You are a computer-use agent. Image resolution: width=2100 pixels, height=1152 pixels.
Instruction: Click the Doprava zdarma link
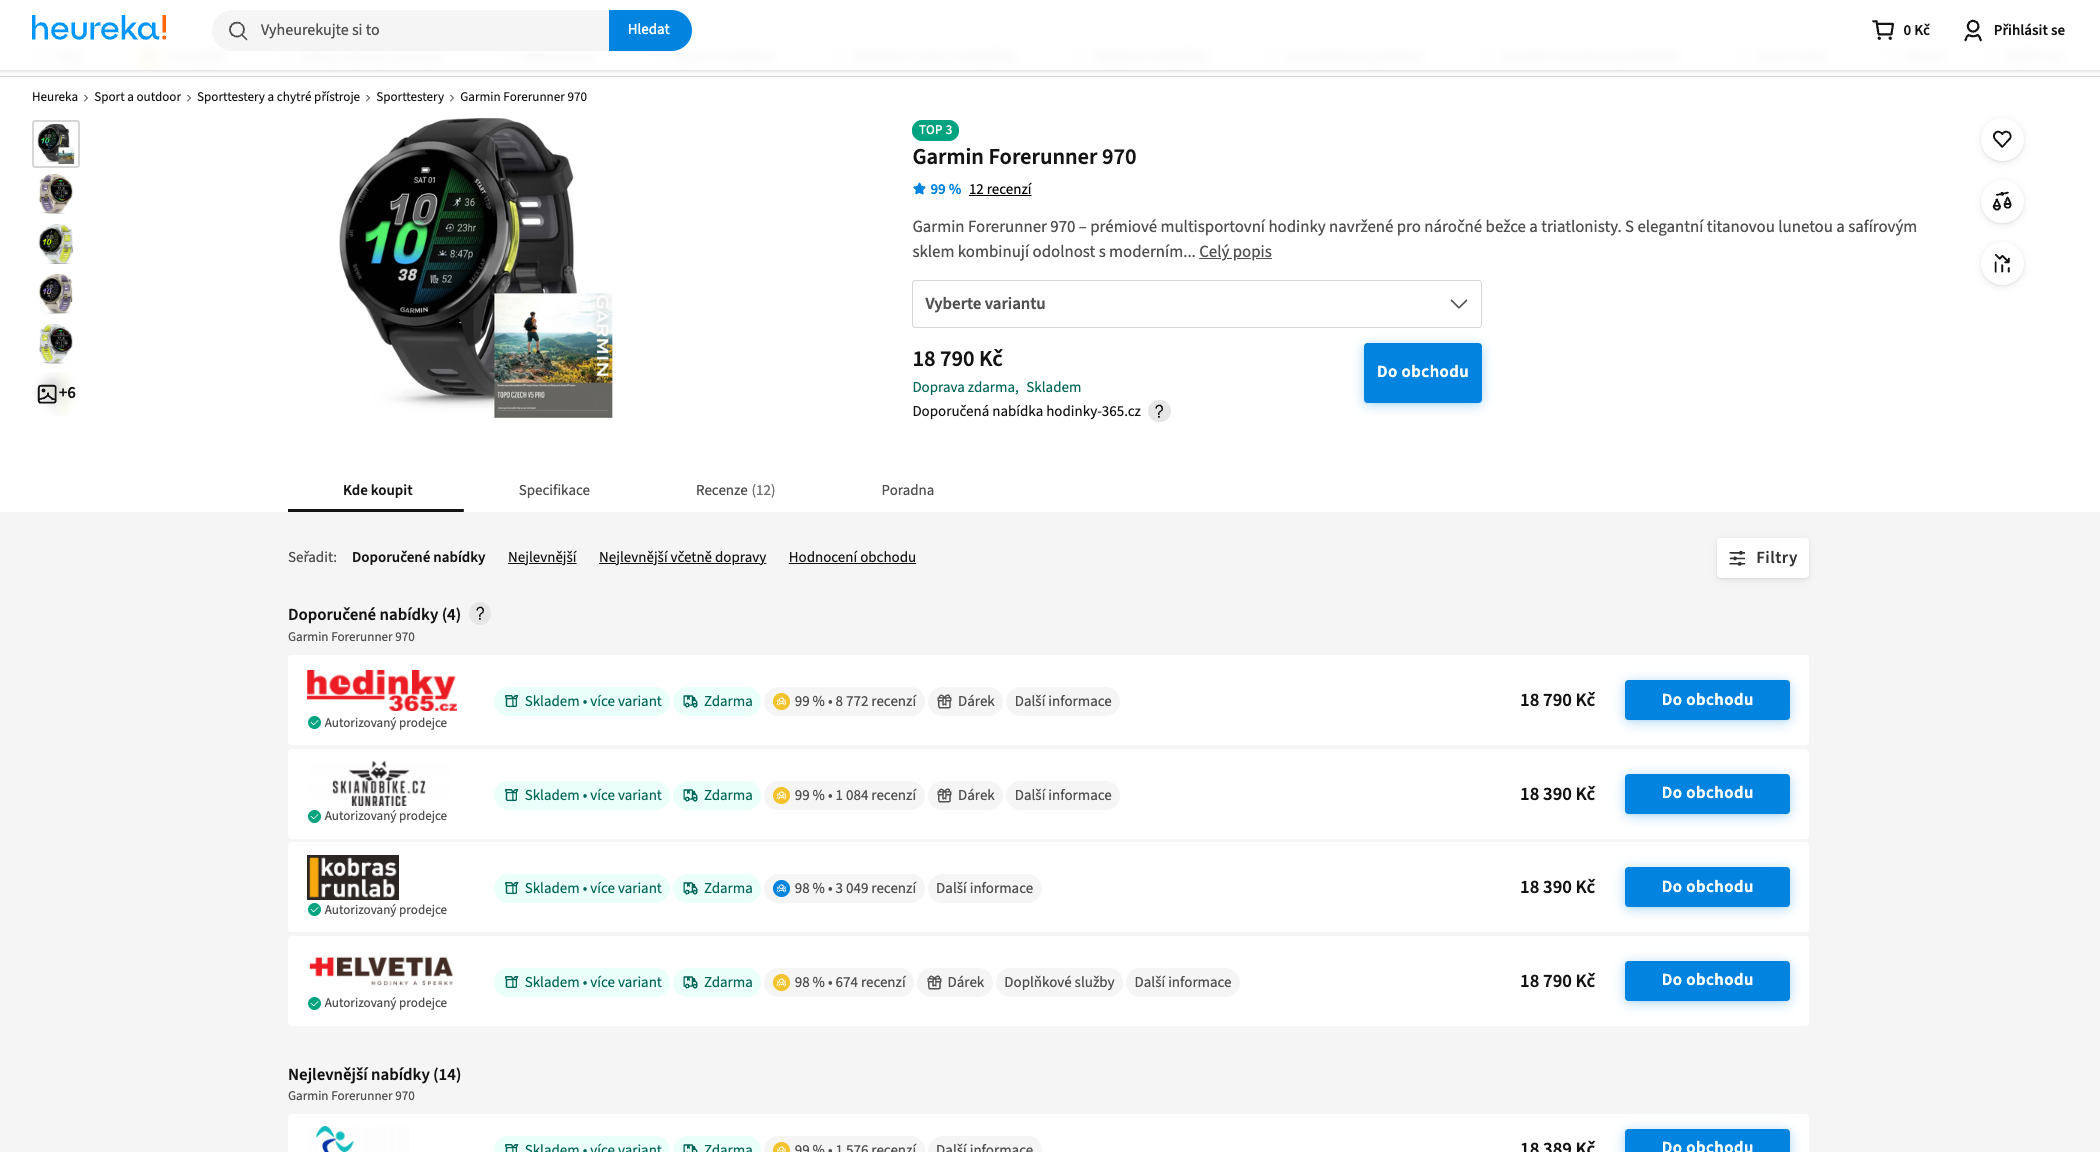click(963, 387)
